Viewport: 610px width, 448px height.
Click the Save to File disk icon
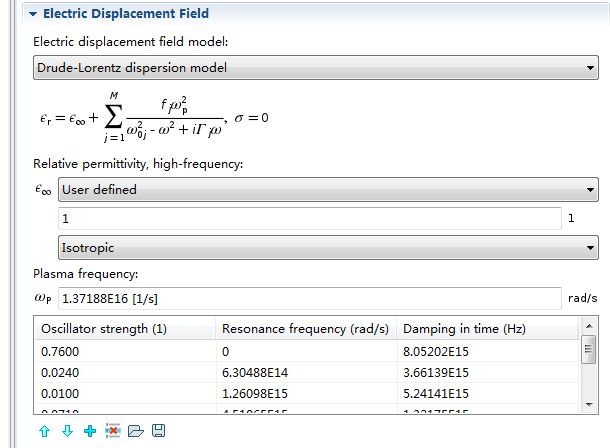pos(158,430)
